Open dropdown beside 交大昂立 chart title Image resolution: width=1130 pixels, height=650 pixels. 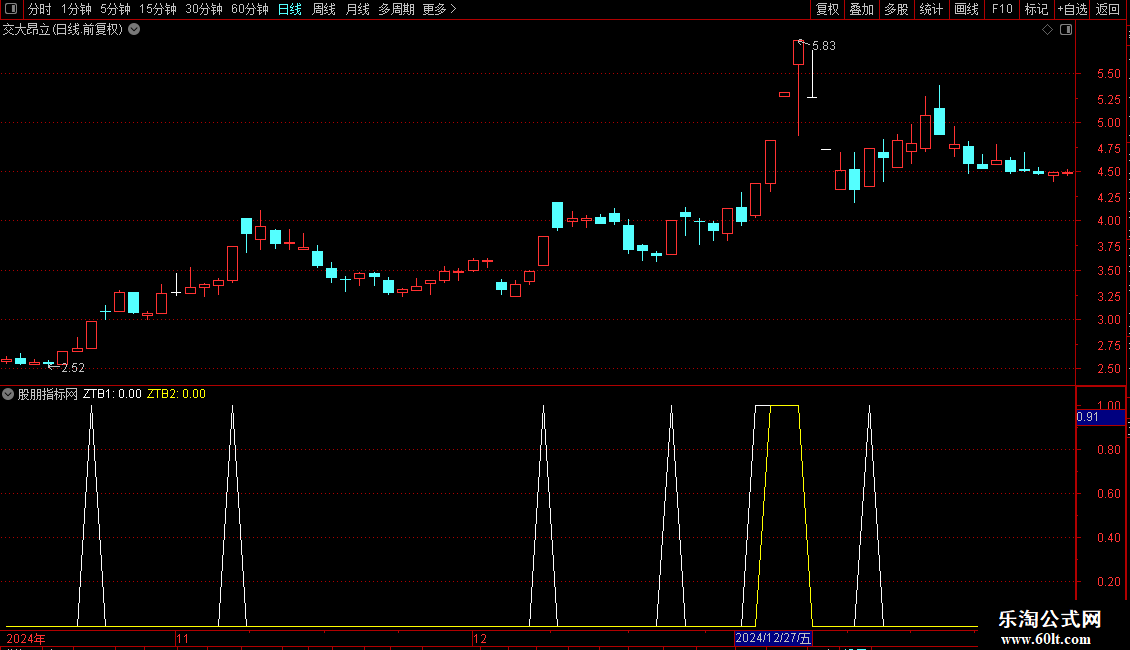pyautogui.click(x=134, y=30)
